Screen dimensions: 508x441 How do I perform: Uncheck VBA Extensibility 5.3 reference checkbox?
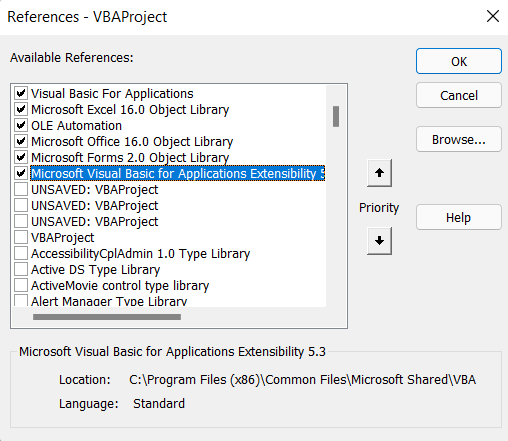point(21,173)
